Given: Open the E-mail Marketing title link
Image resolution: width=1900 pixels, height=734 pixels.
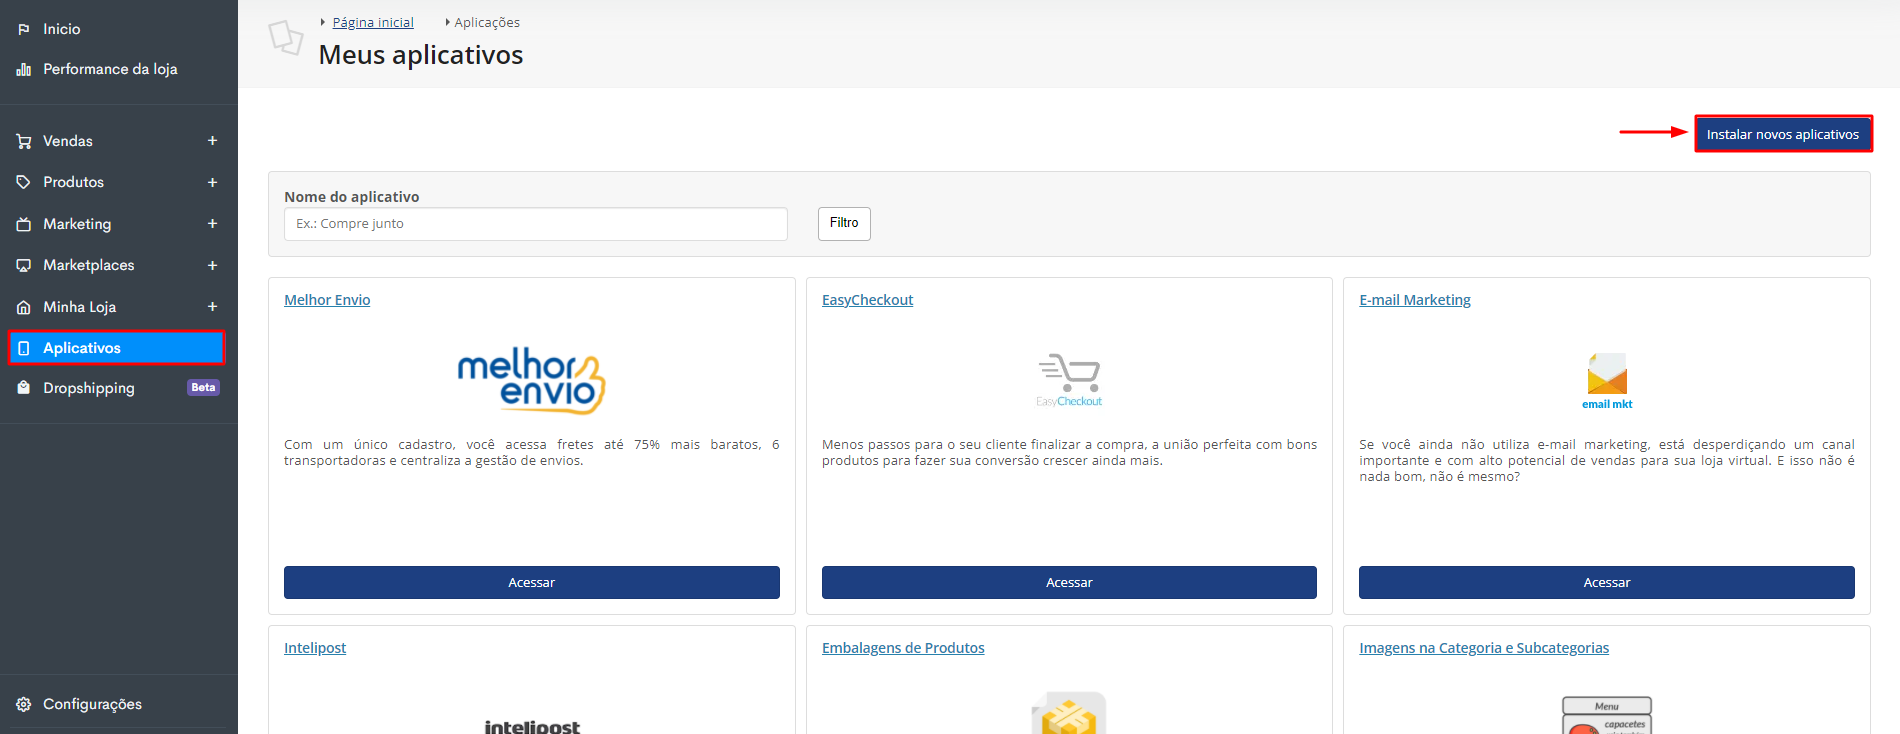Looking at the screenshot, I should (1415, 300).
